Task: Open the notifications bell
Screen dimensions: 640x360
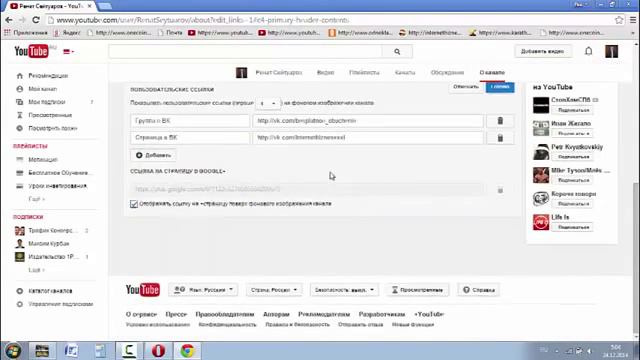Action: coord(588,51)
